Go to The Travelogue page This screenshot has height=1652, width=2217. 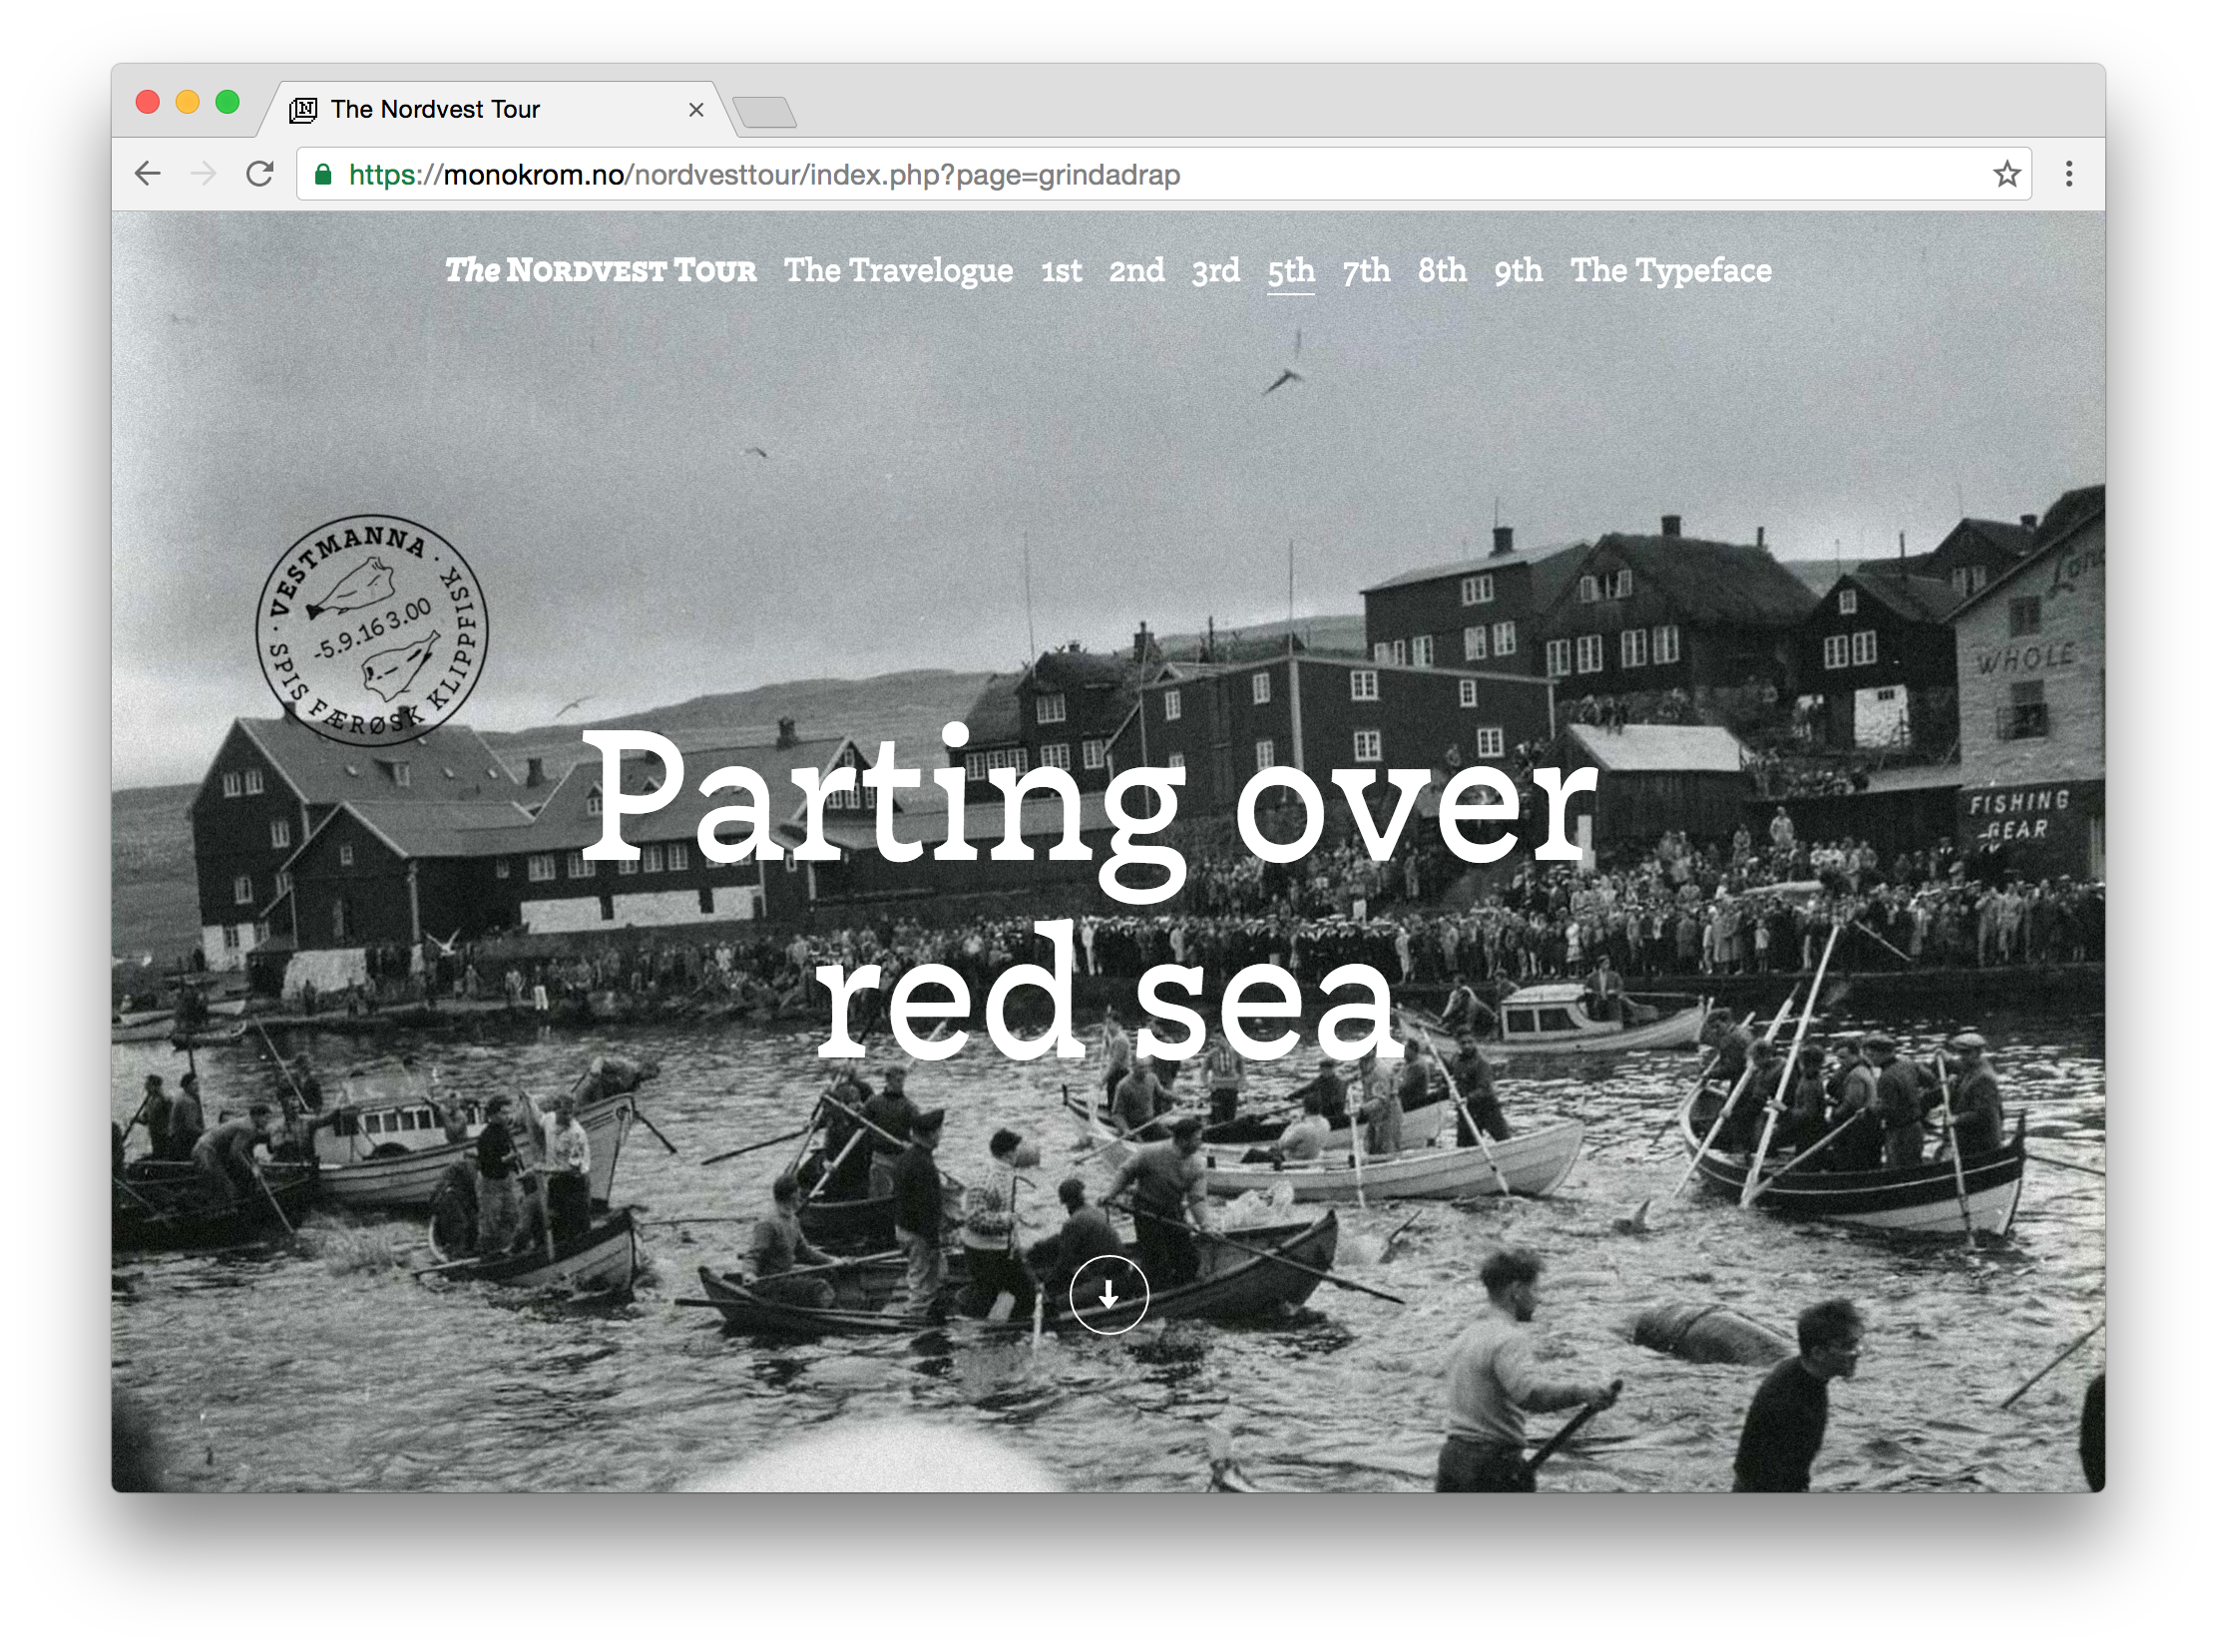(898, 271)
